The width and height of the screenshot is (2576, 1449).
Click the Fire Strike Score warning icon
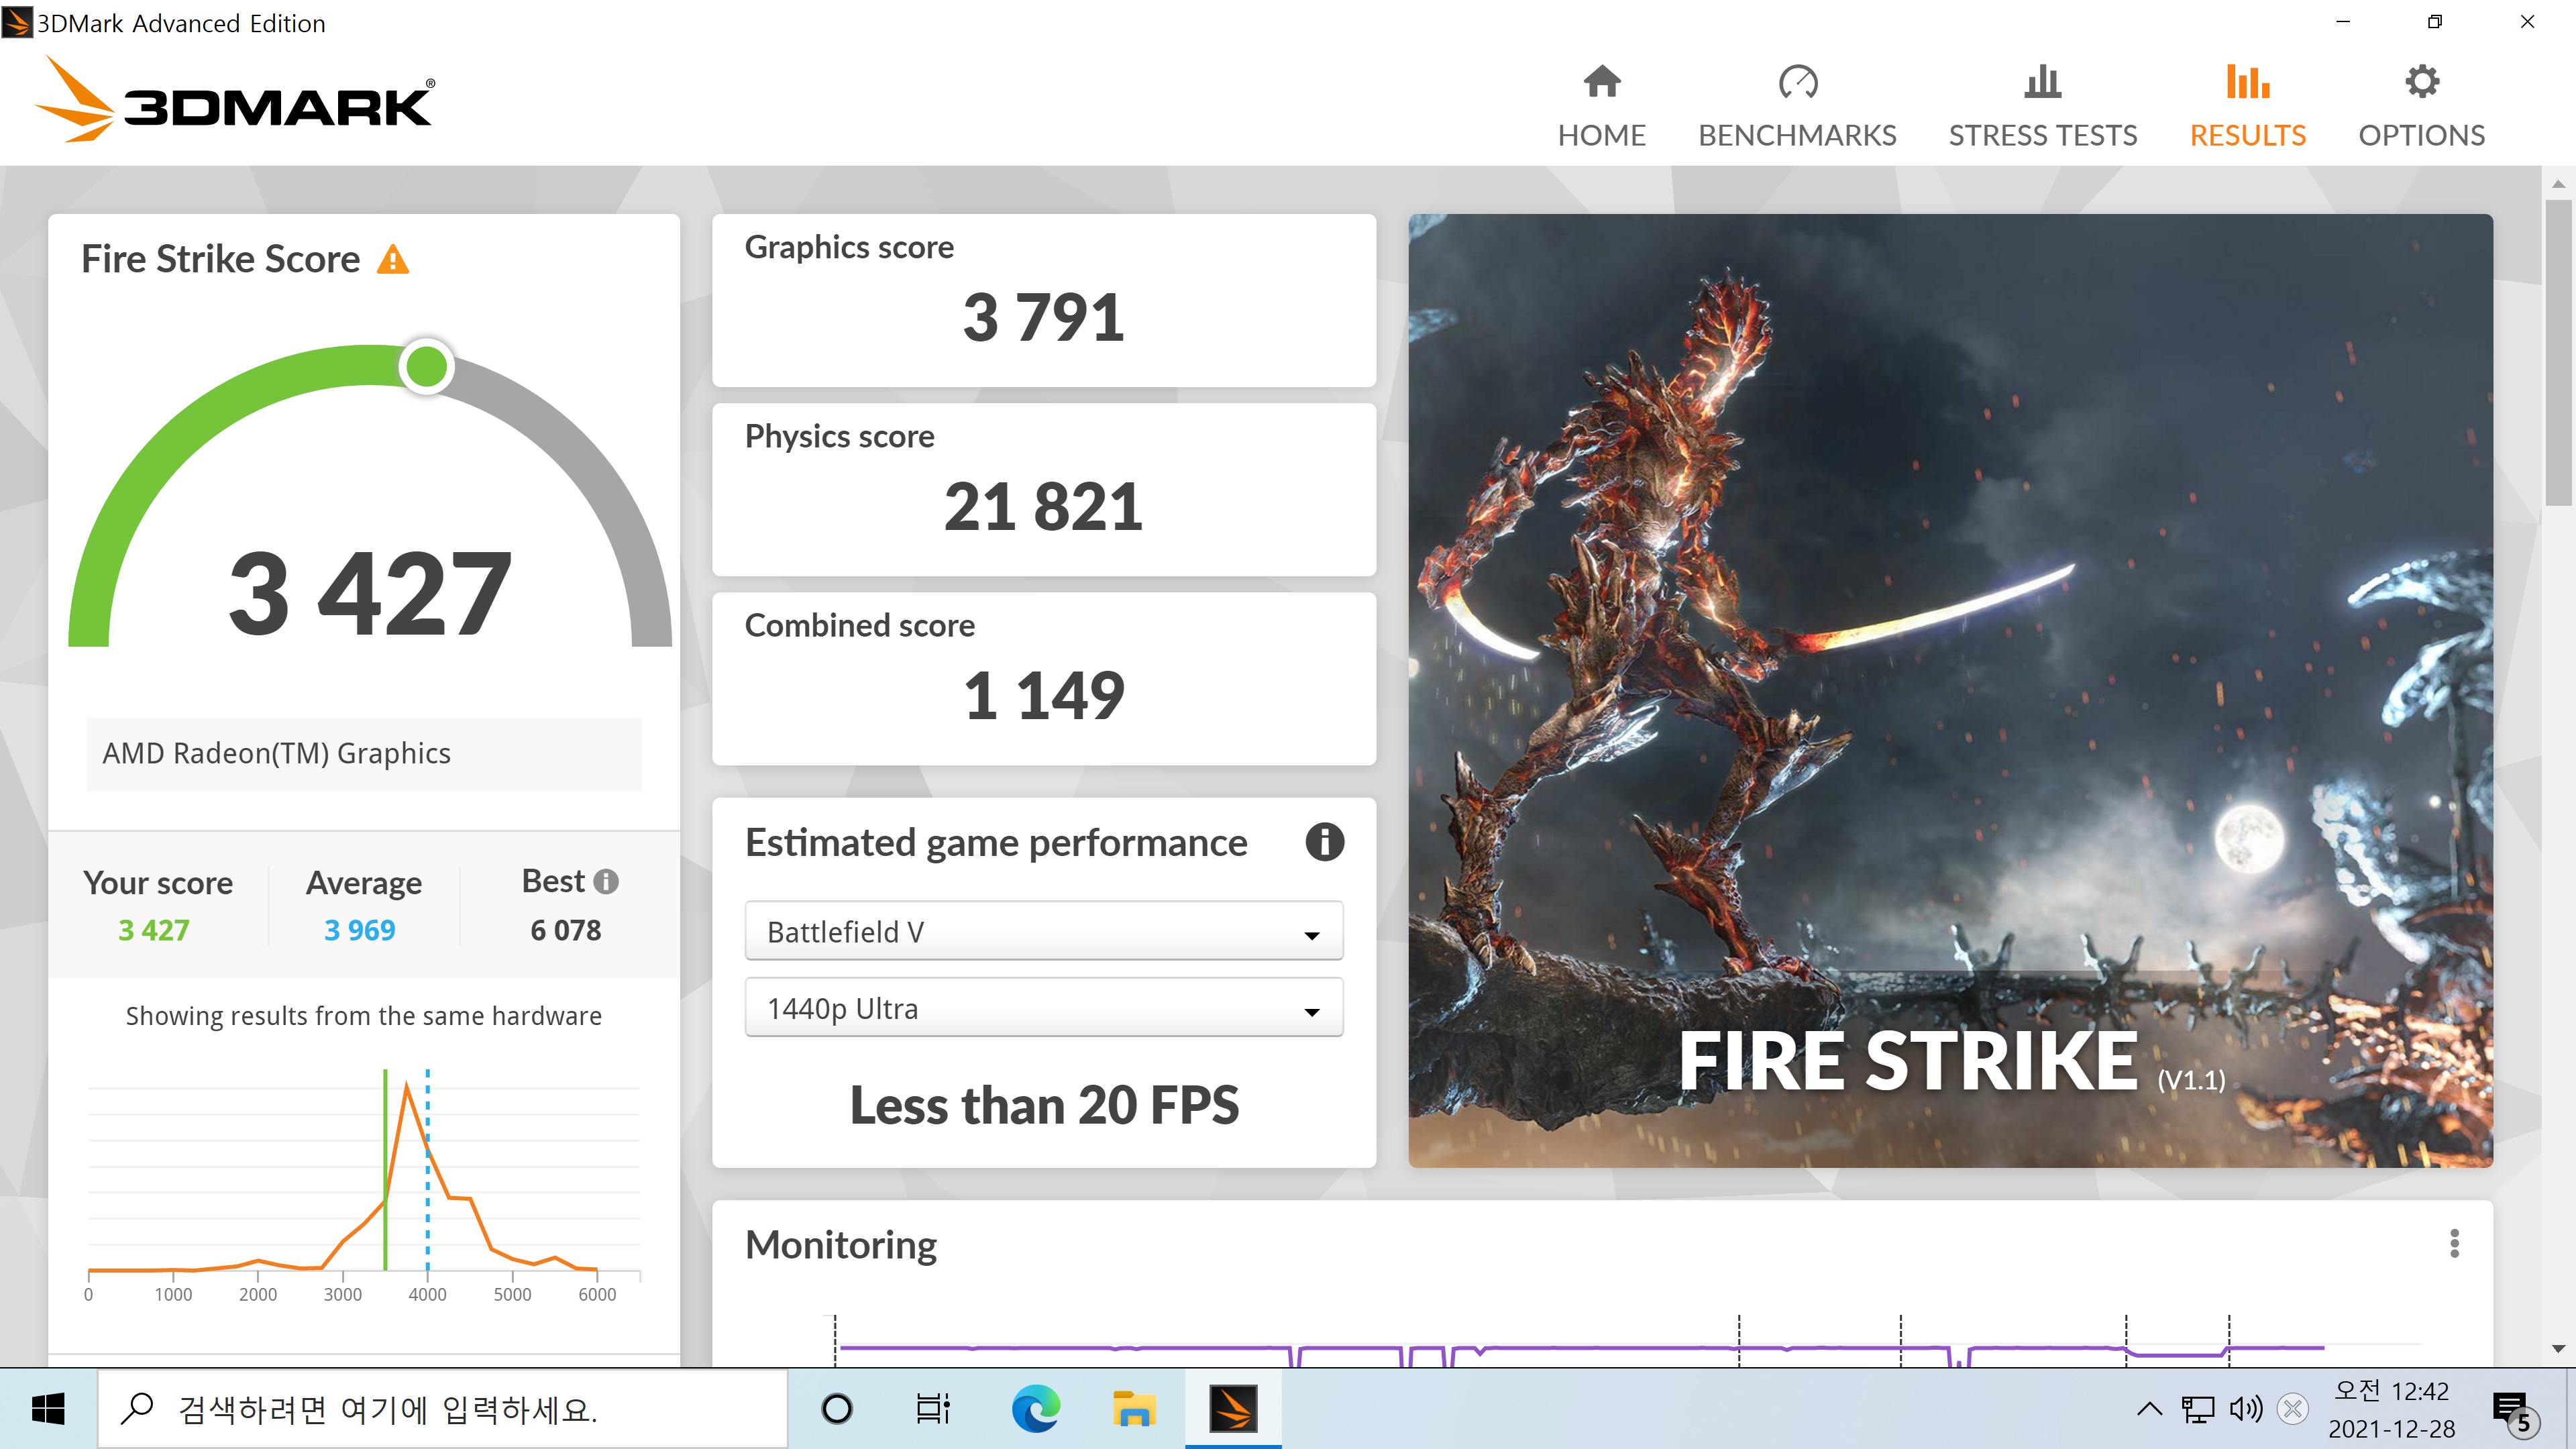tap(393, 260)
